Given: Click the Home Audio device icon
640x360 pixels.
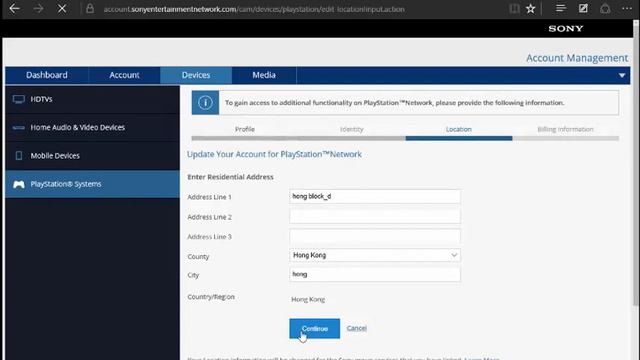Looking at the screenshot, I should [19, 128].
